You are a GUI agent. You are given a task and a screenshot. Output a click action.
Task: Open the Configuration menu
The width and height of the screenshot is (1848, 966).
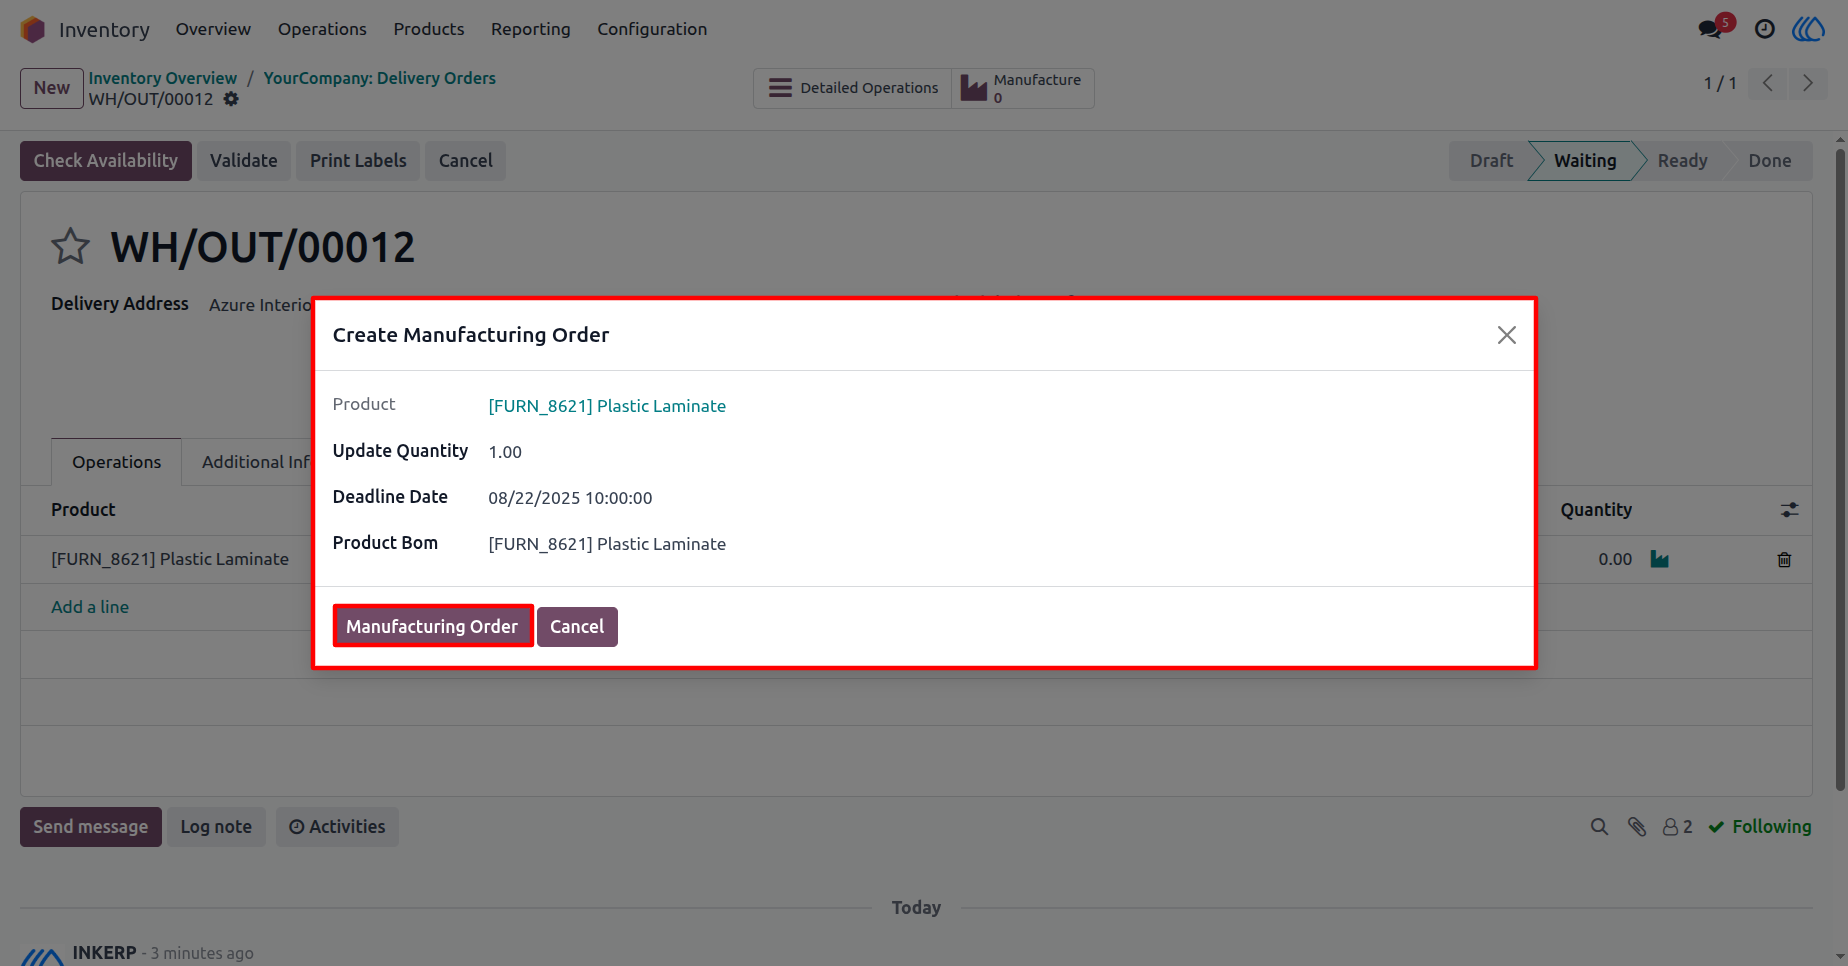tap(652, 29)
